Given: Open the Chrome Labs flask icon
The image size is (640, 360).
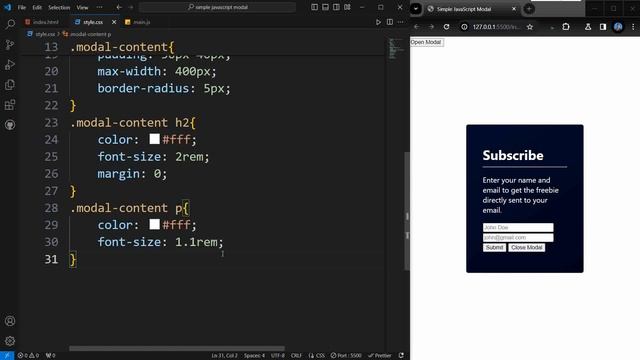Looking at the screenshot, I should pyautogui.click(x=588, y=27).
